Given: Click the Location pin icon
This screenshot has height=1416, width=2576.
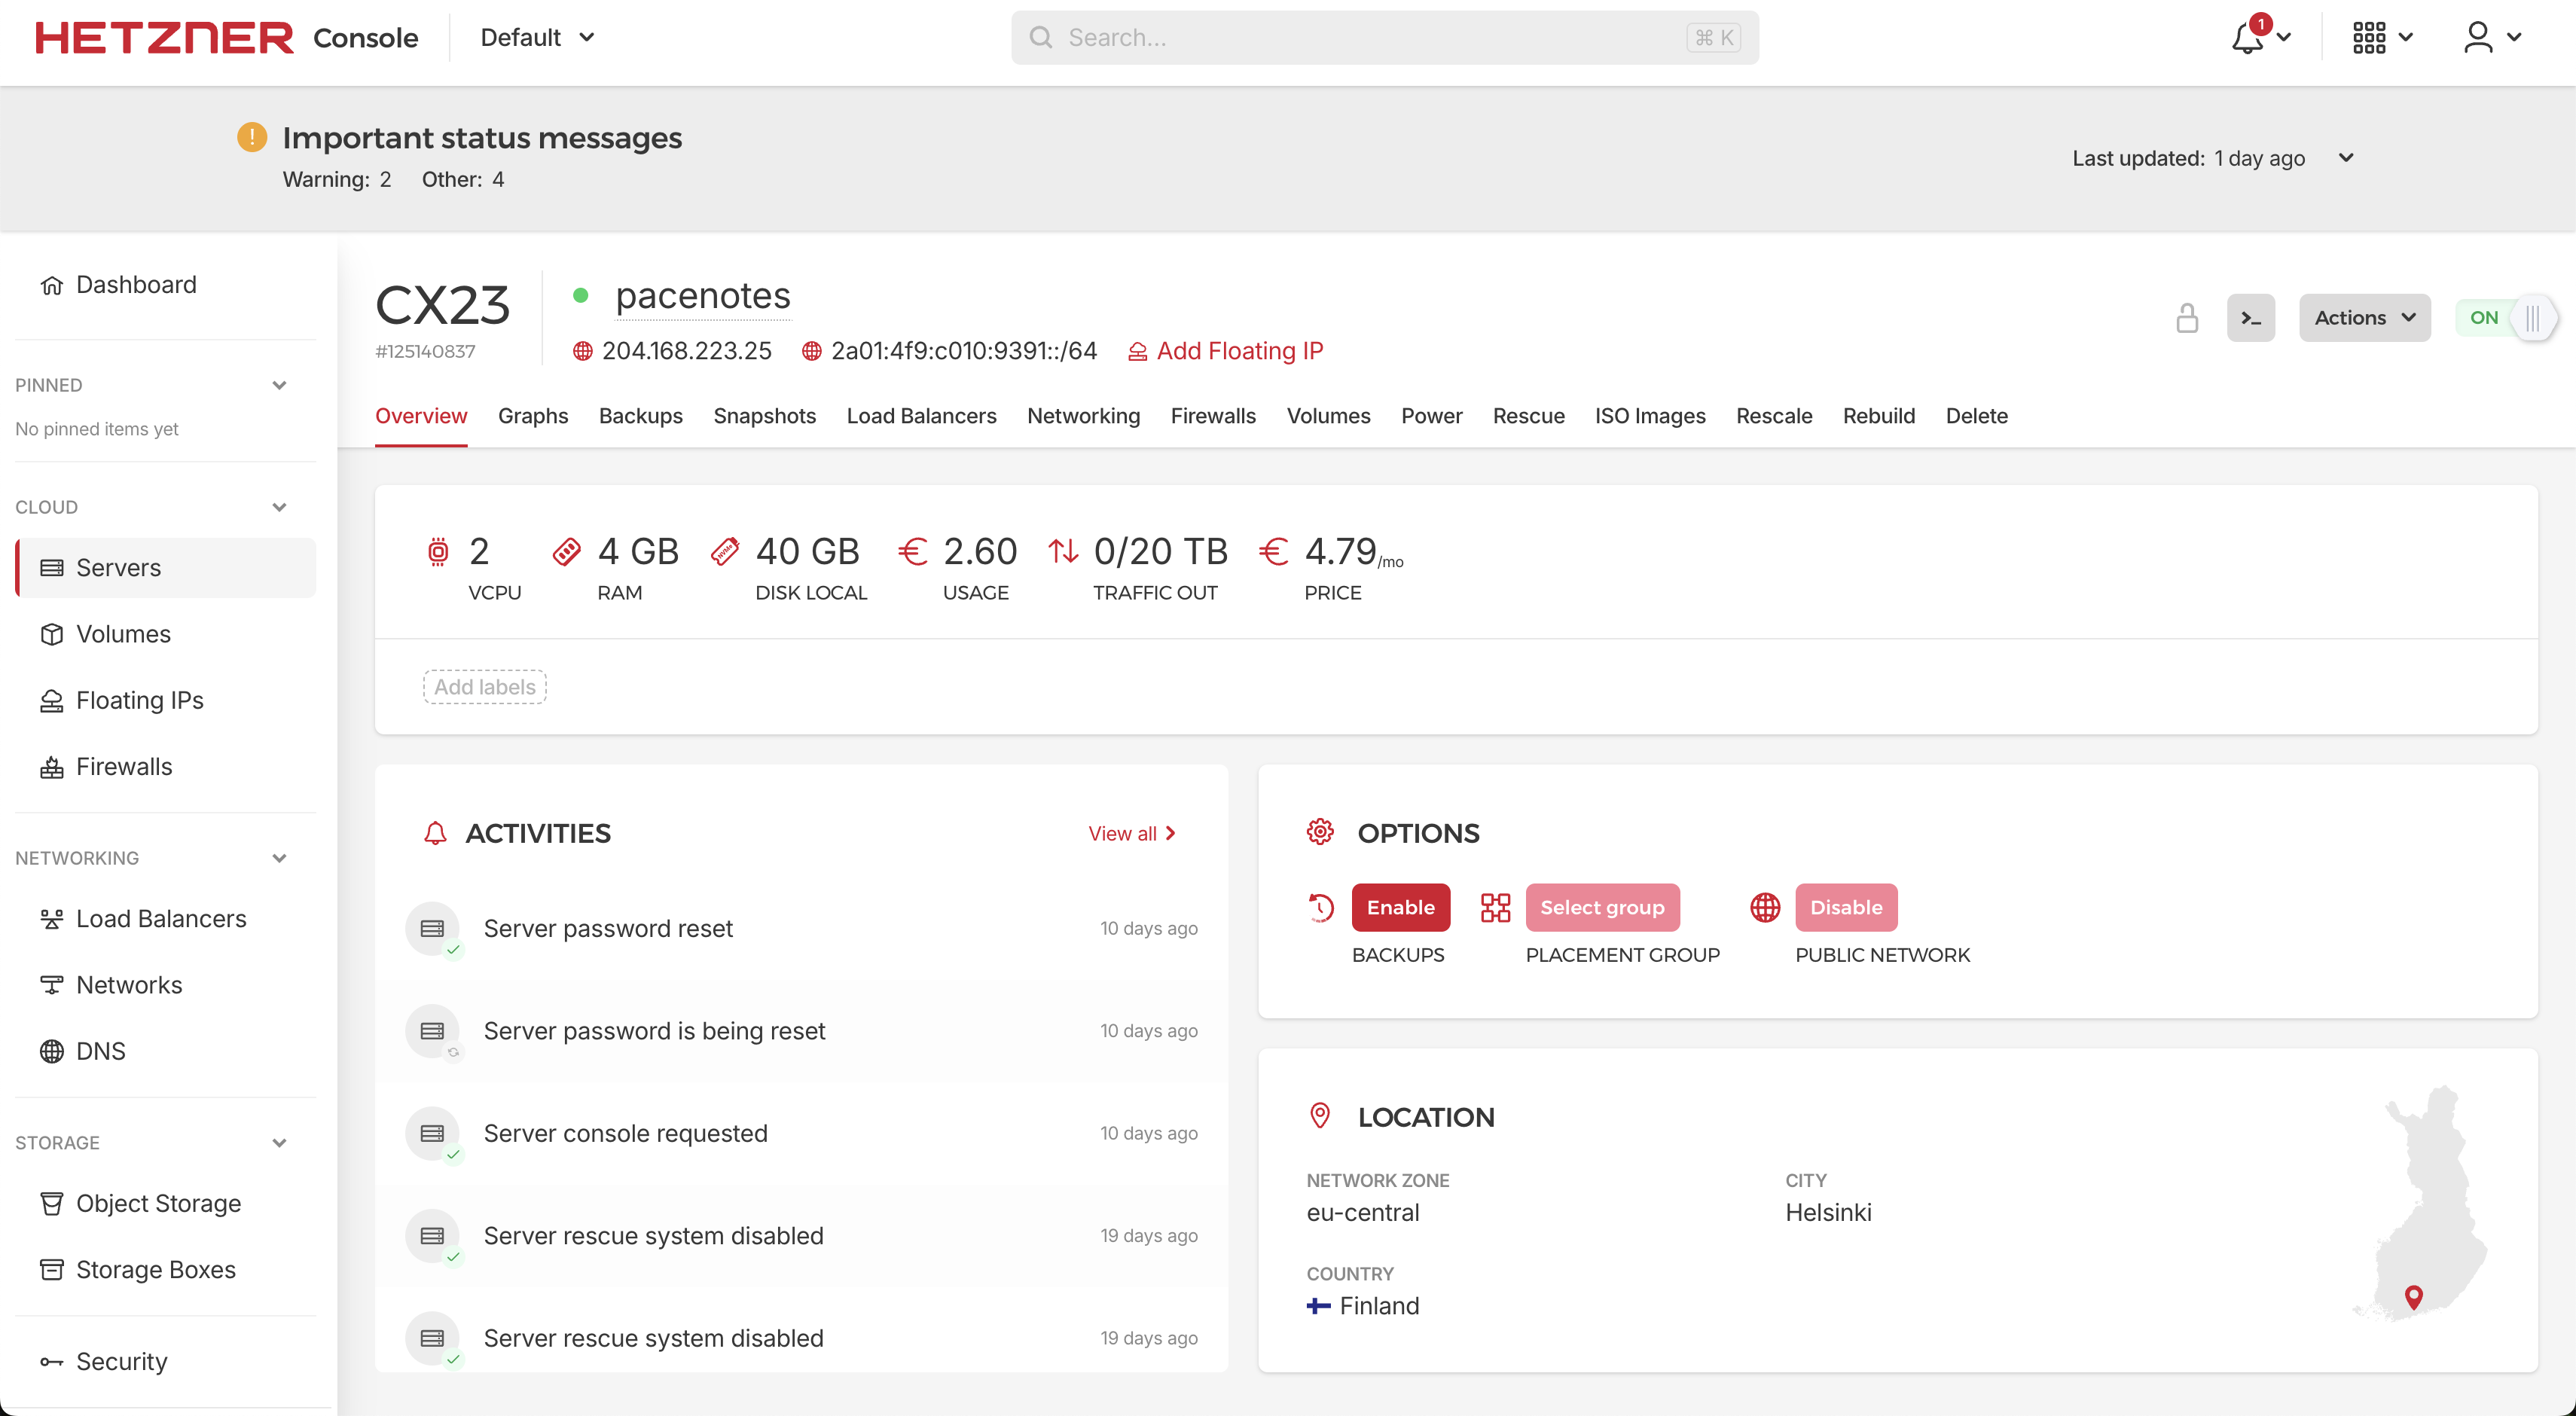Looking at the screenshot, I should click(x=1320, y=1116).
